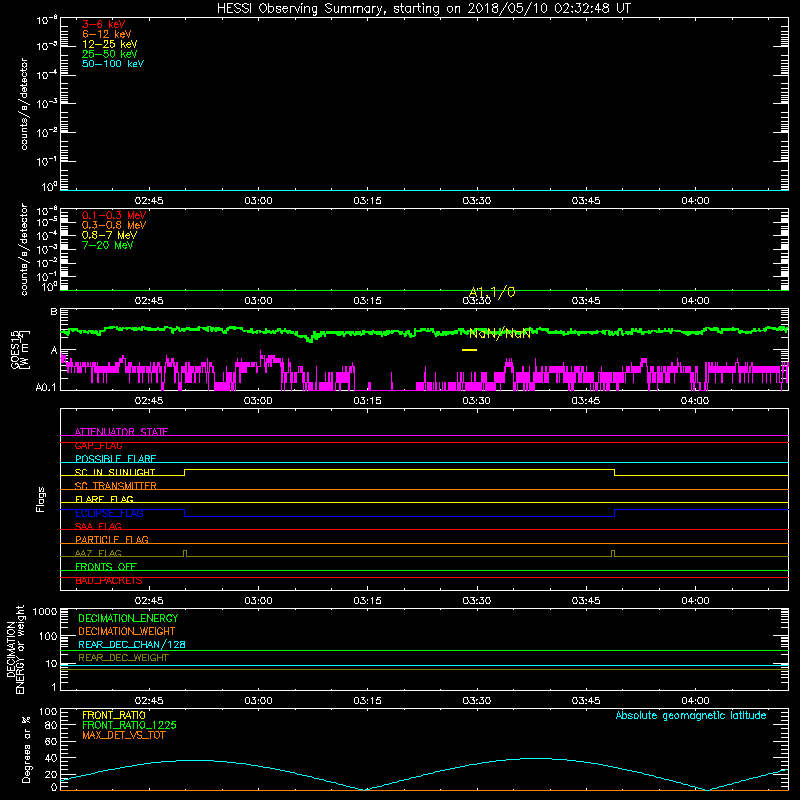
Task: Click the DECIMATION_WEIGHT legend label
Action: (127, 631)
